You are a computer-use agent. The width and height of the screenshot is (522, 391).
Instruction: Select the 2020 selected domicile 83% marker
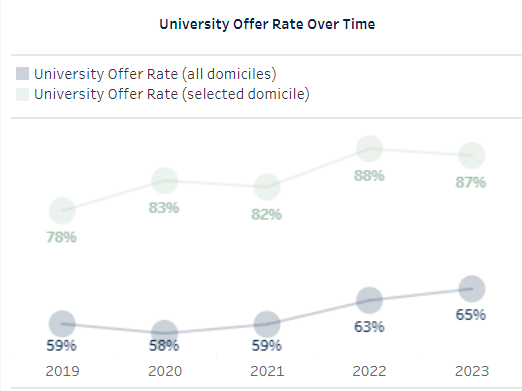click(164, 181)
